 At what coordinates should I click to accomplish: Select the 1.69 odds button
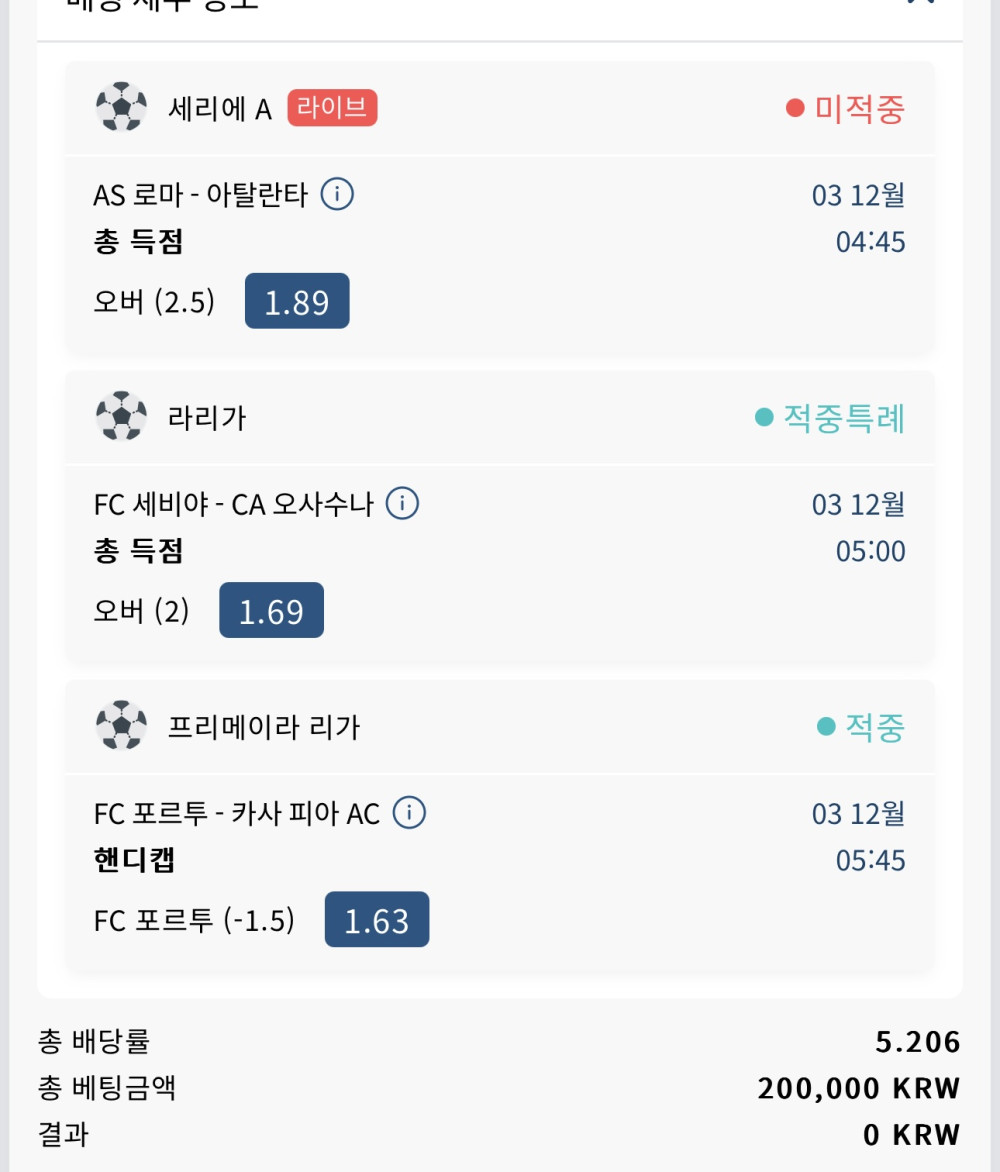[x=271, y=610]
